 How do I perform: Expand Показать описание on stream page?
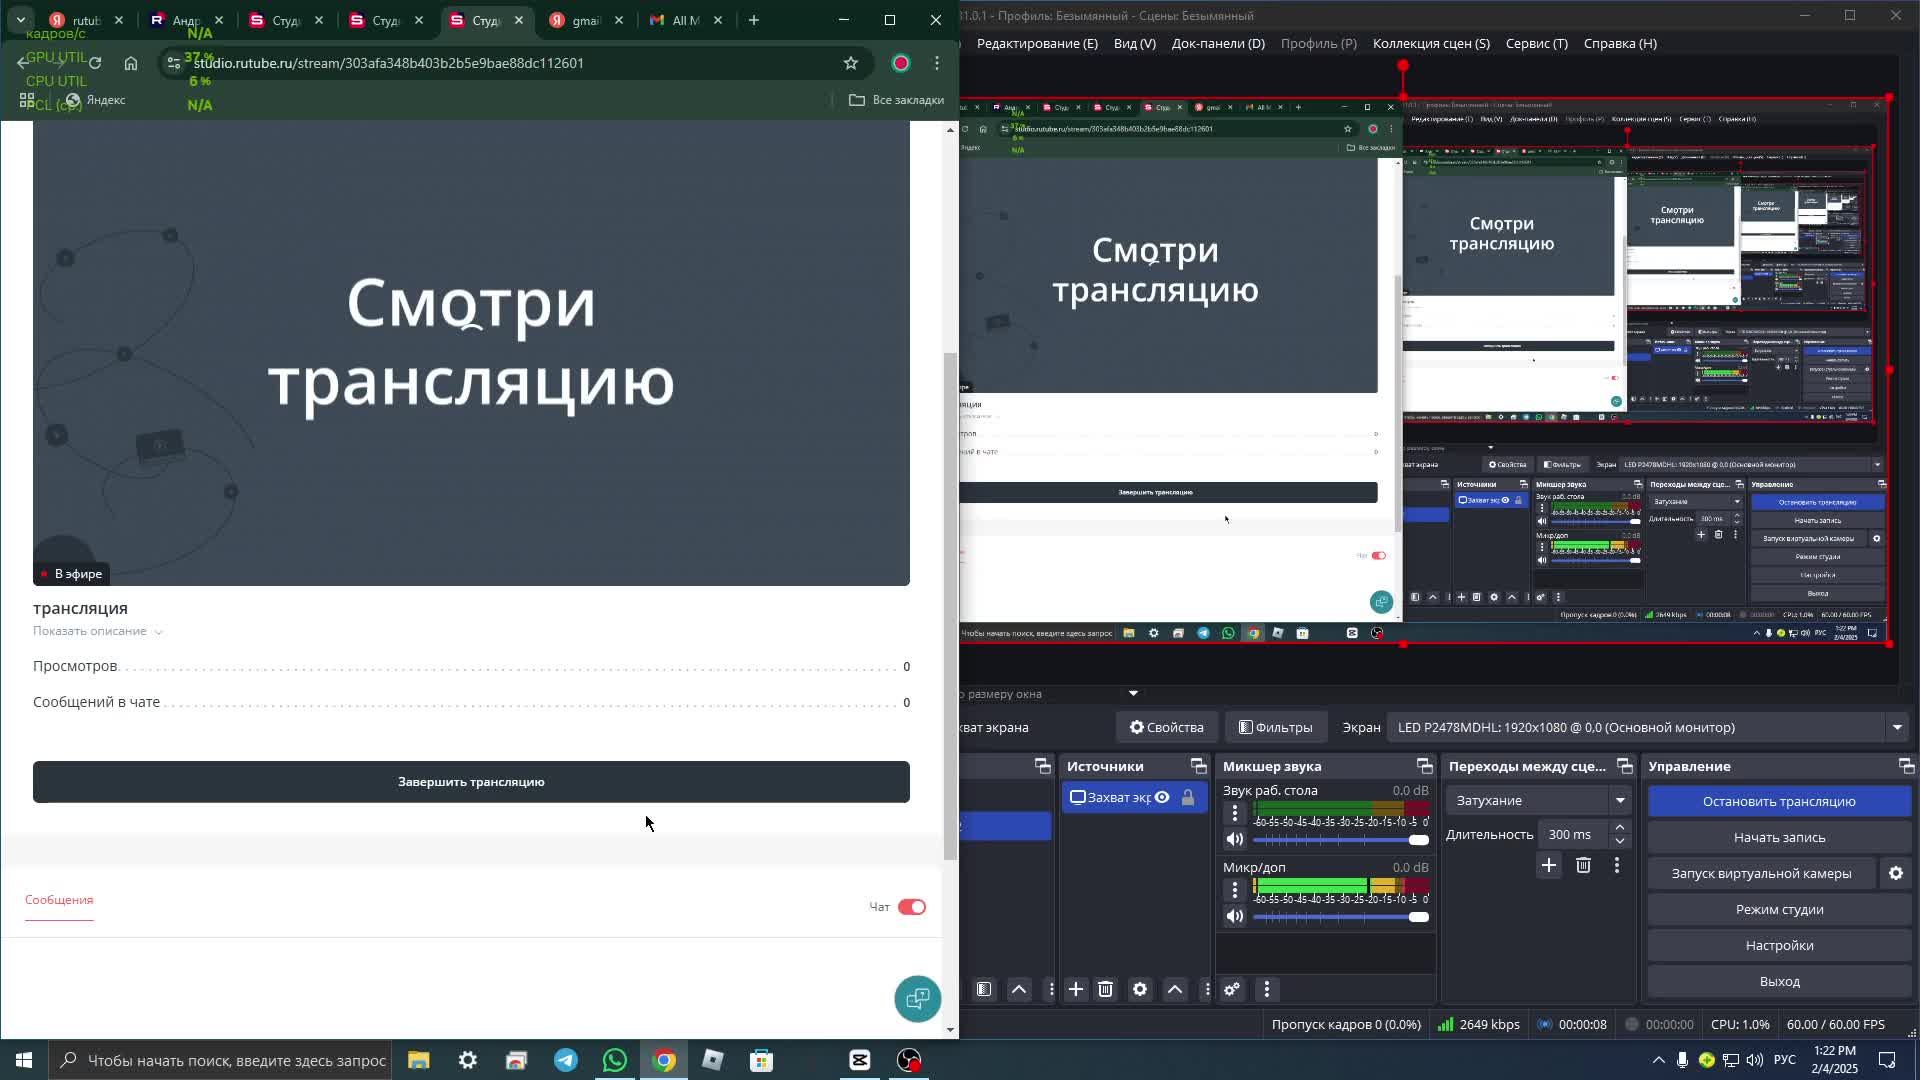pyautogui.click(x=97, y=631)
